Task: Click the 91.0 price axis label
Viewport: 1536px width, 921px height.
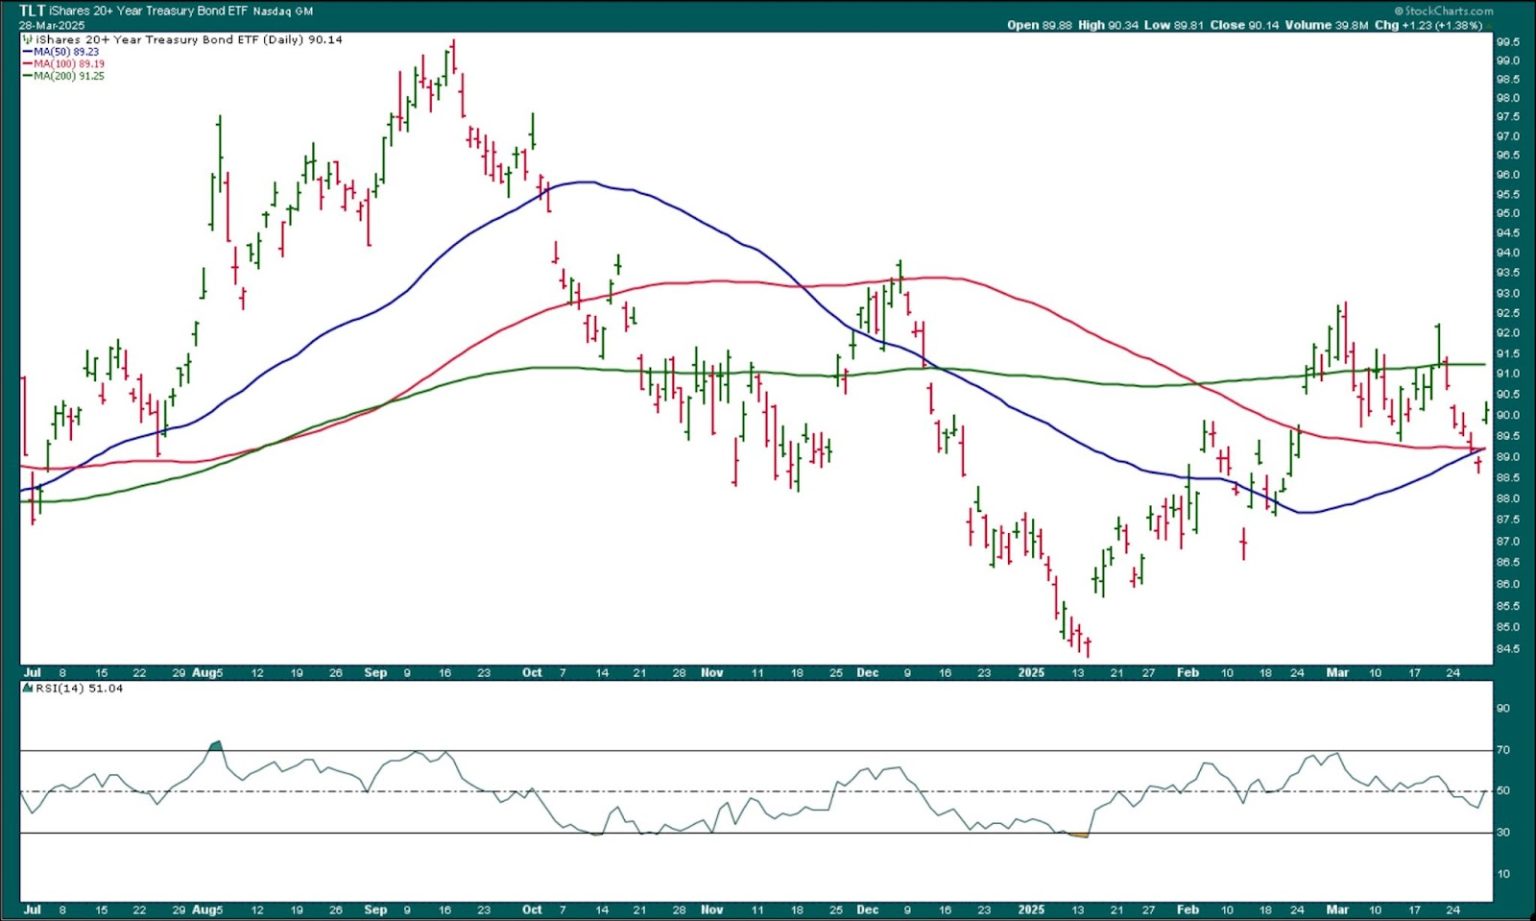Action: point(1508,374)
